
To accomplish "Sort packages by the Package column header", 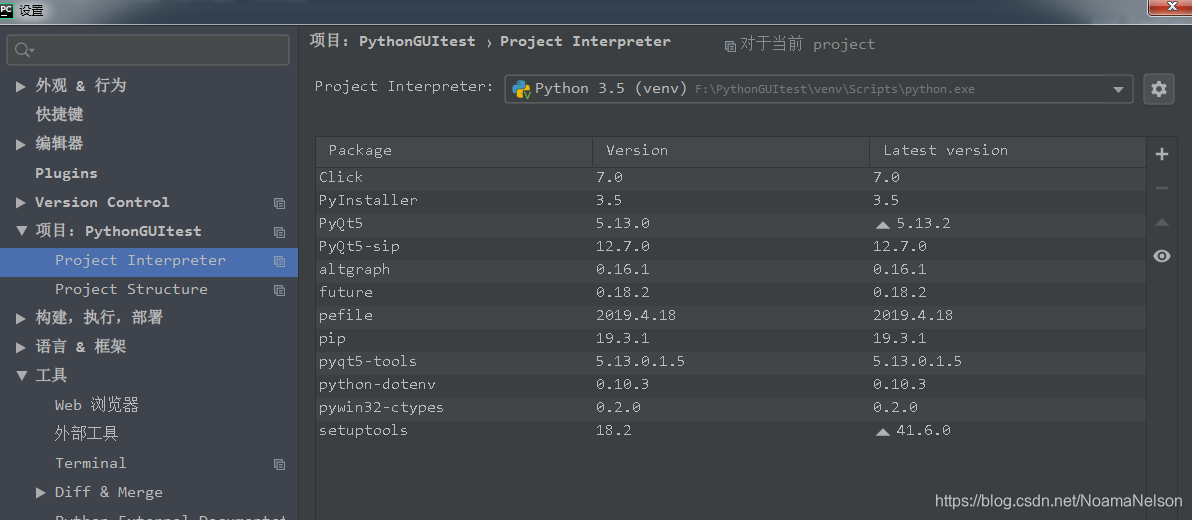I will coord(360,151).
